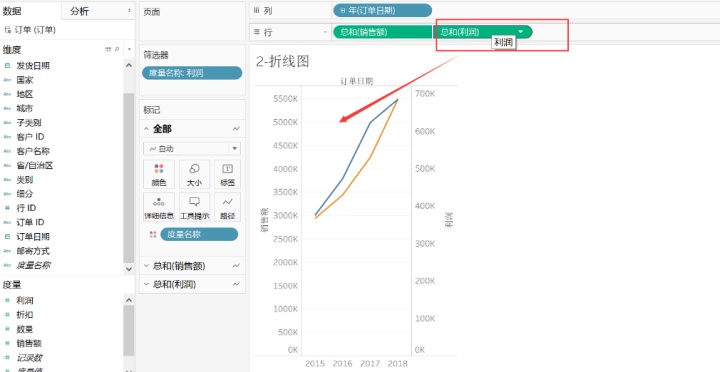
Task: Select the 国家 dimension field
Action: [25, 80]
